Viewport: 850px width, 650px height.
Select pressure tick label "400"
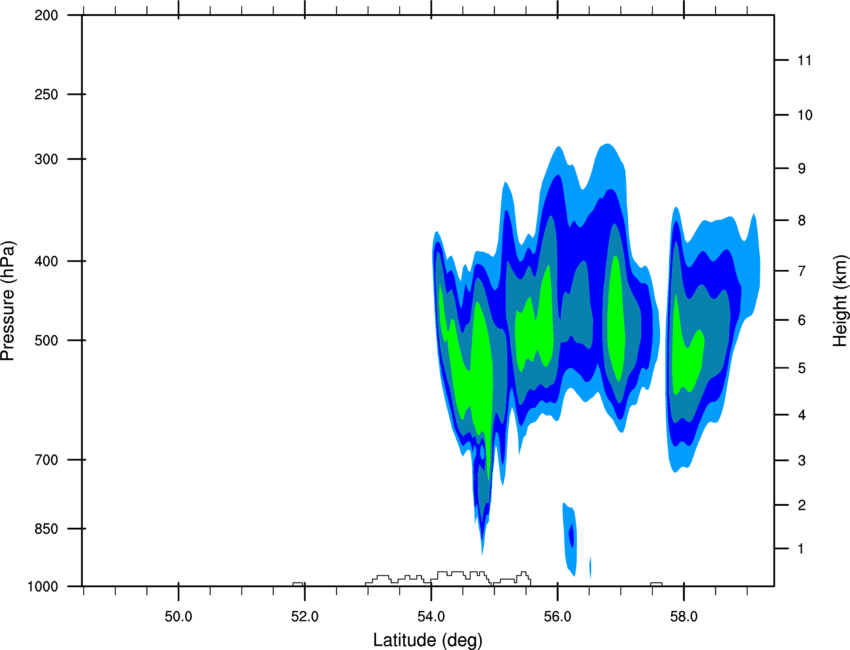(x=46, y=261)
